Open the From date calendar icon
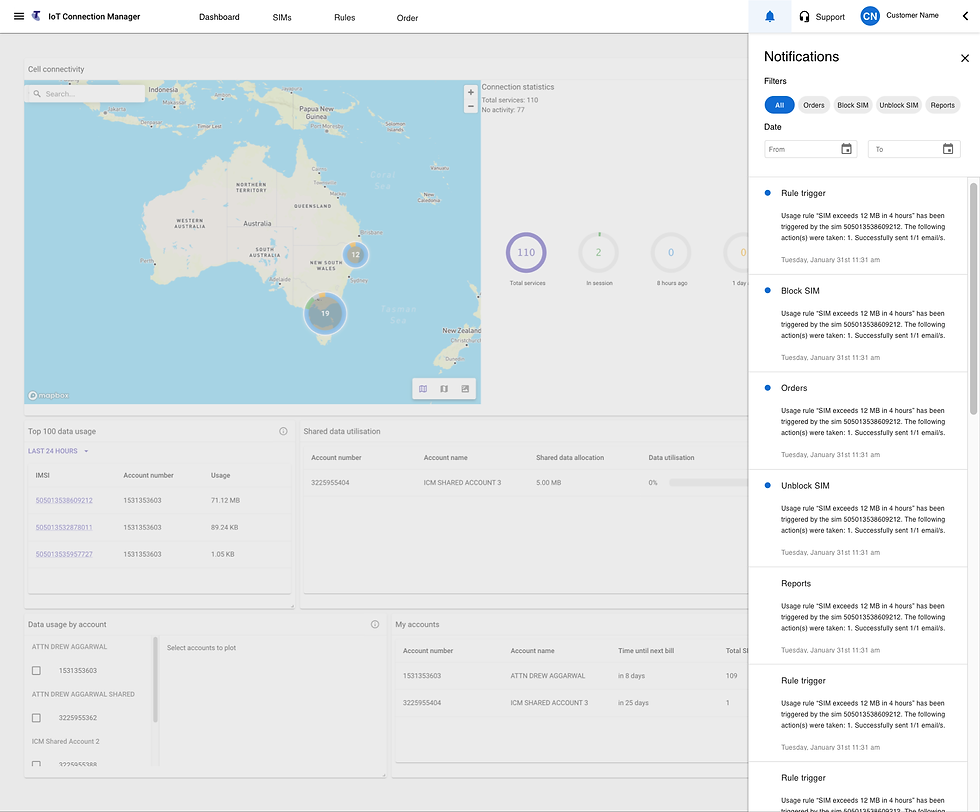 tap(846, 149)
